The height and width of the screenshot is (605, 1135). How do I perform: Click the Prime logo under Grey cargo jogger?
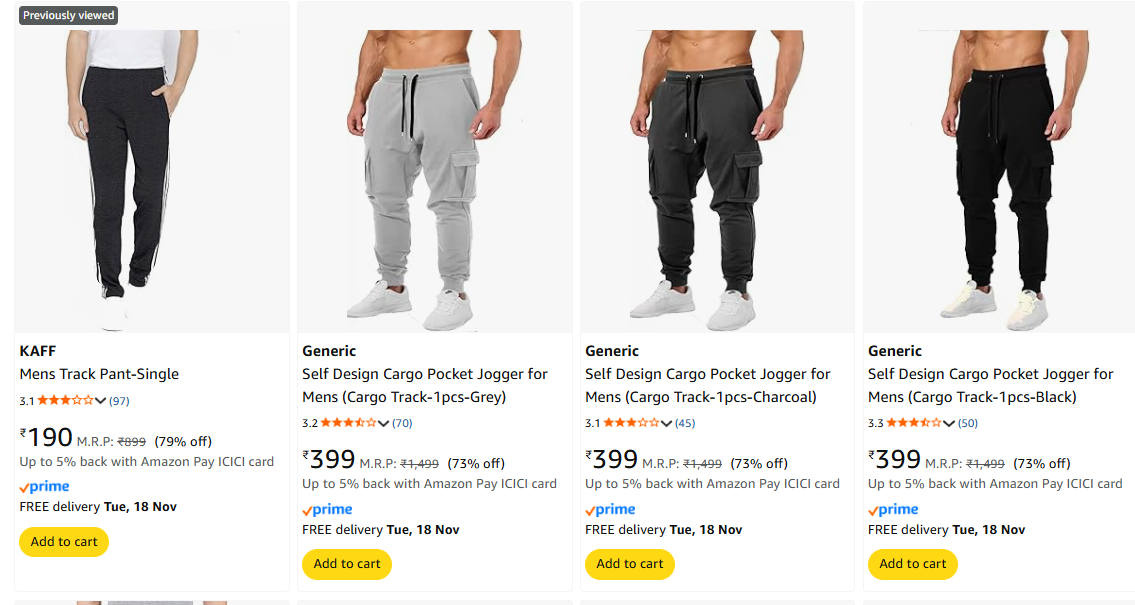(328, 510)
